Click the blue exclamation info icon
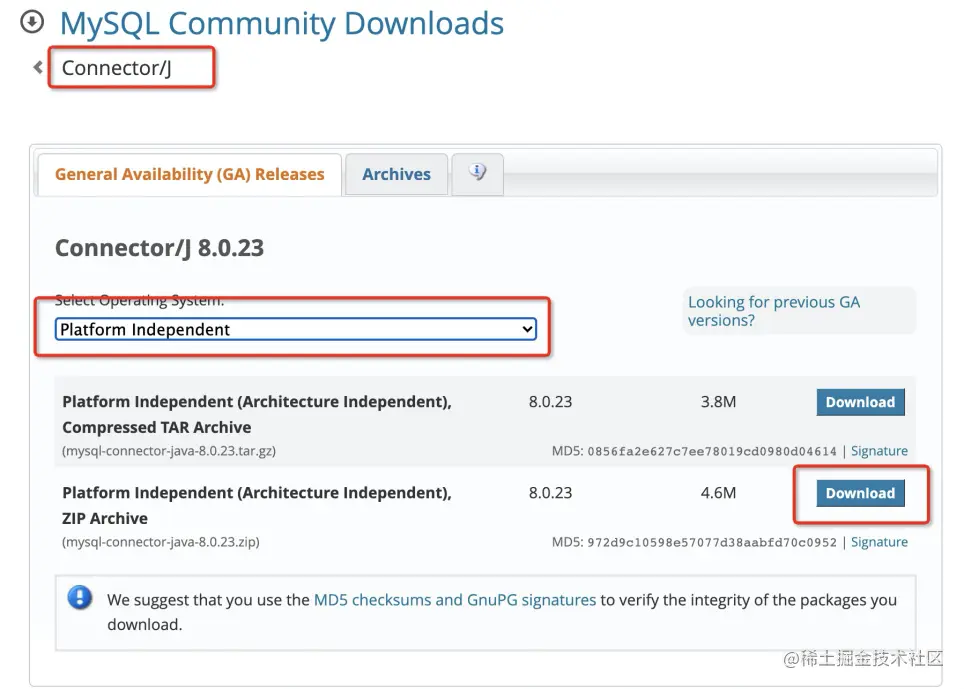The image size is (964, 689). 80,597
